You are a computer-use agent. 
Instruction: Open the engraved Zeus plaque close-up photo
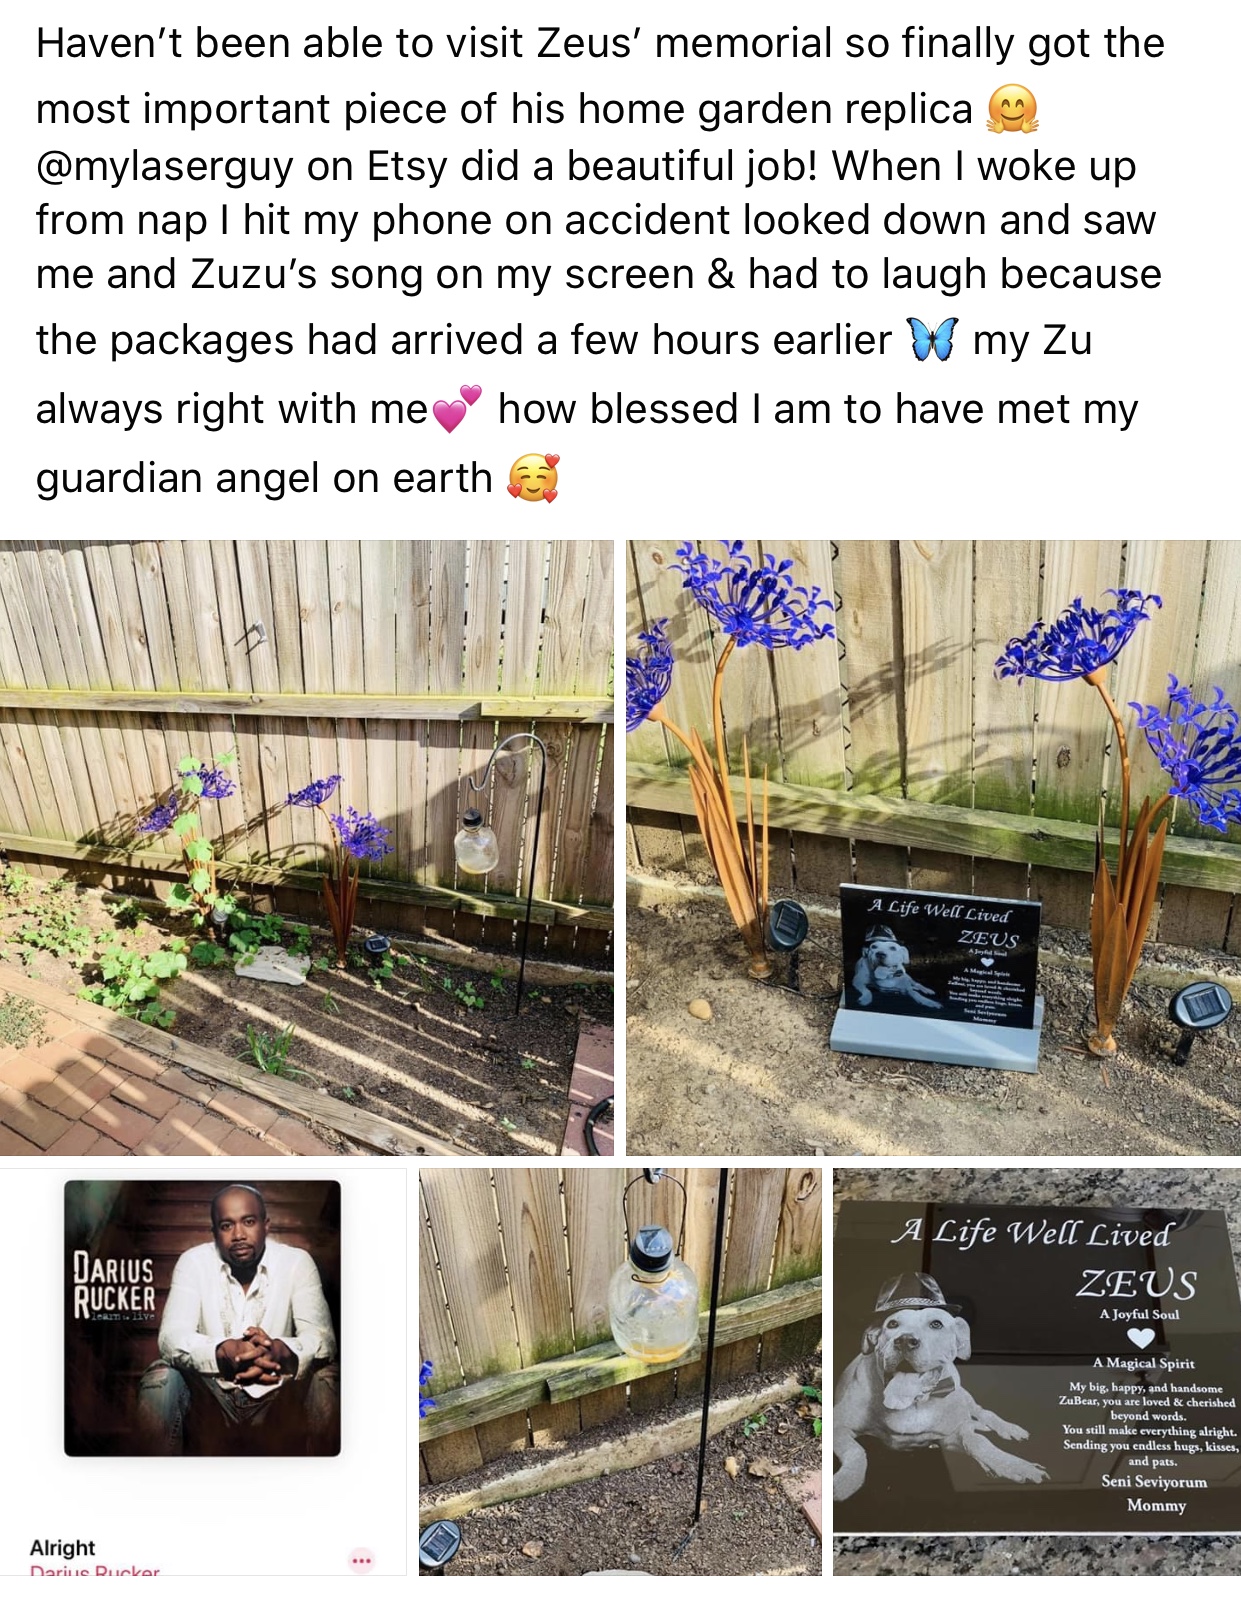[1037, 1371]
